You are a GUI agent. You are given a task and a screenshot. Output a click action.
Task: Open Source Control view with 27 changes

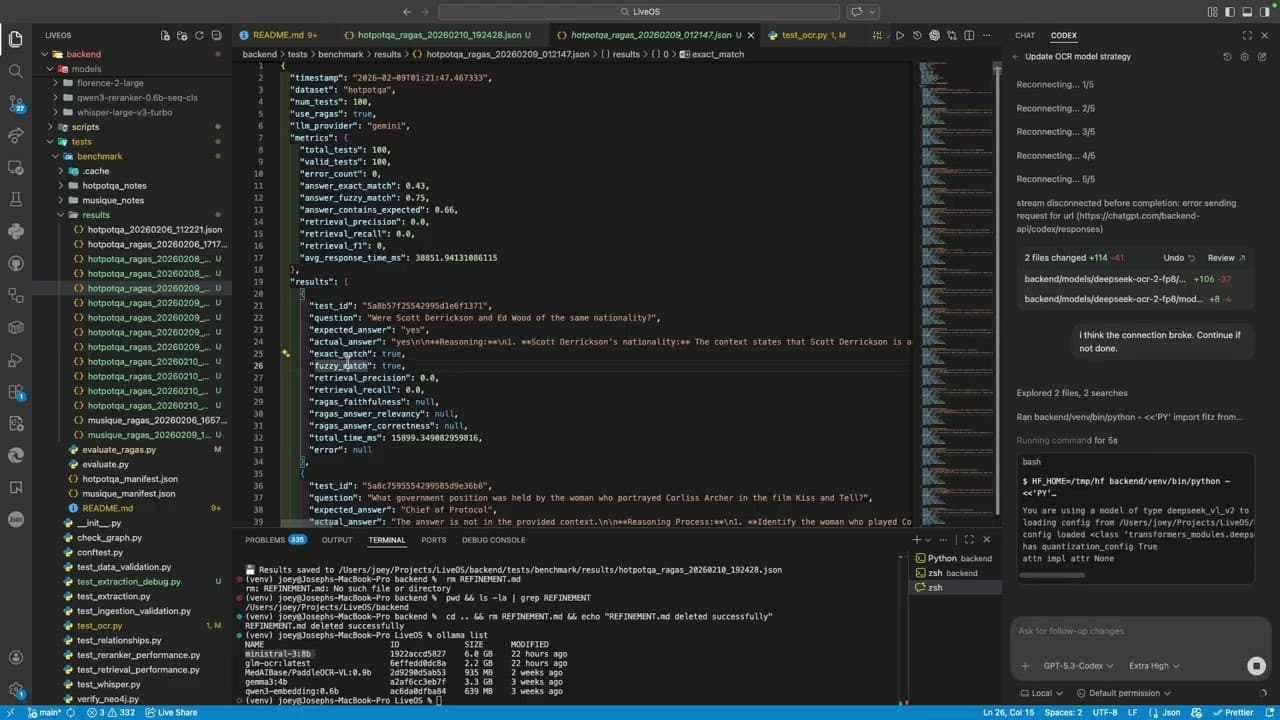coord(15,103)
